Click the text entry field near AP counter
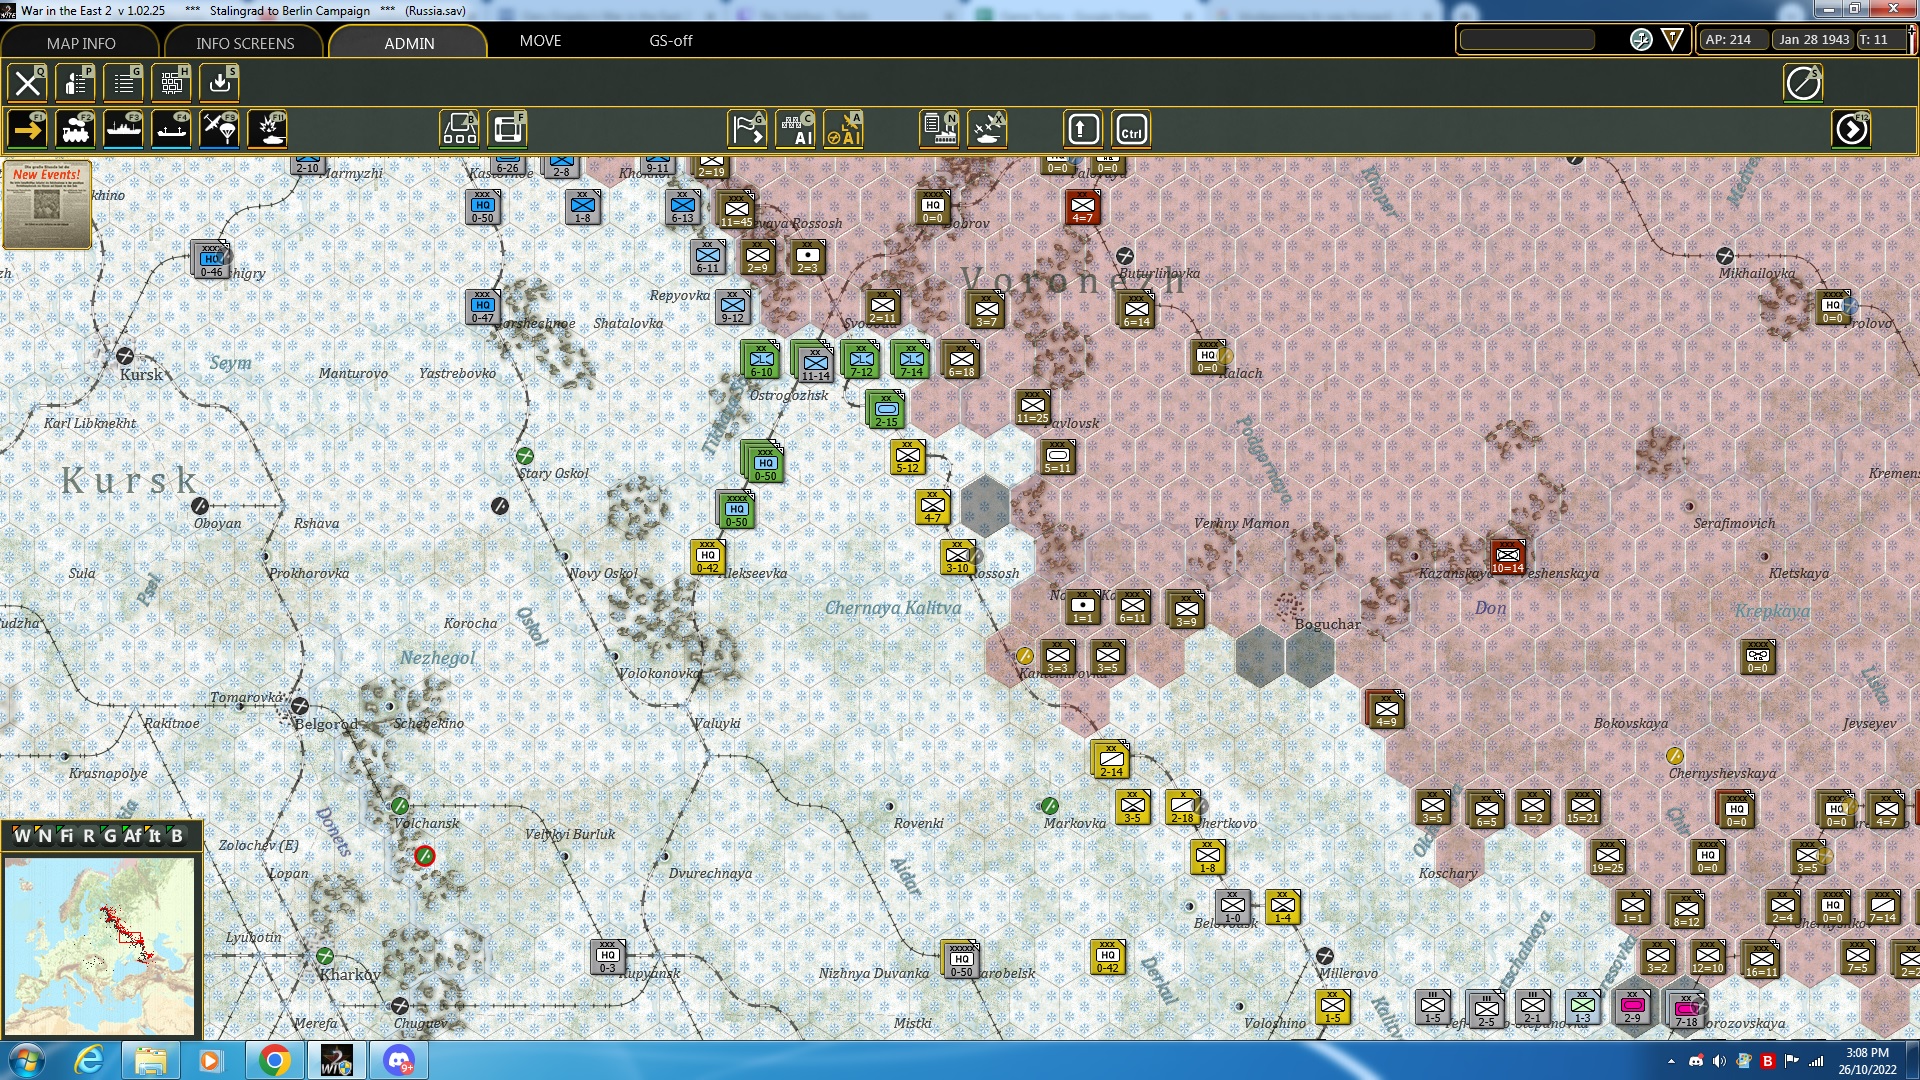 [1527, 40]
